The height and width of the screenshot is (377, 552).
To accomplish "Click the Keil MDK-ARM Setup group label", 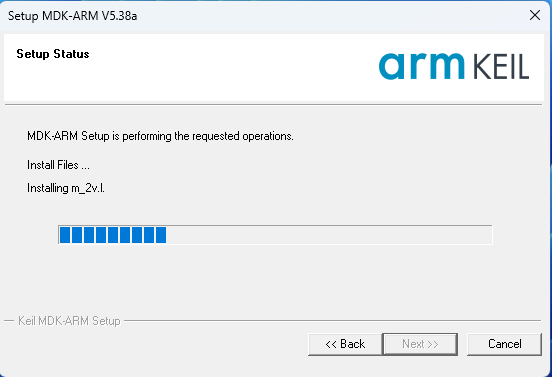I will (69, 321).
